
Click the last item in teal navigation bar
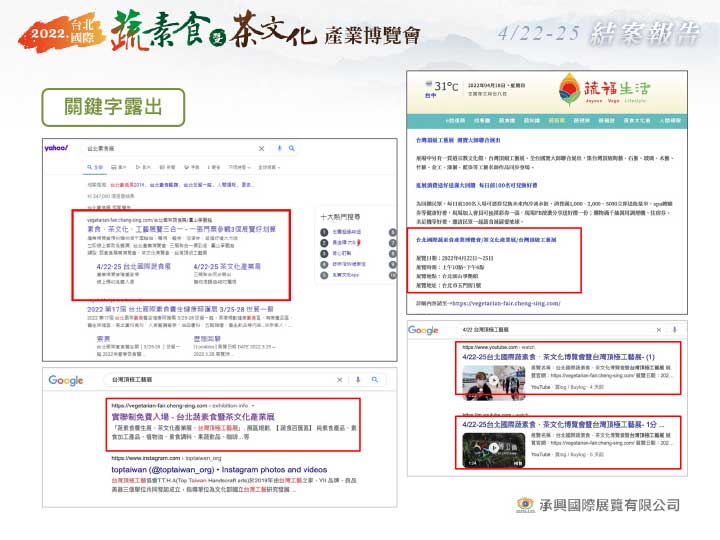(670, 120)
